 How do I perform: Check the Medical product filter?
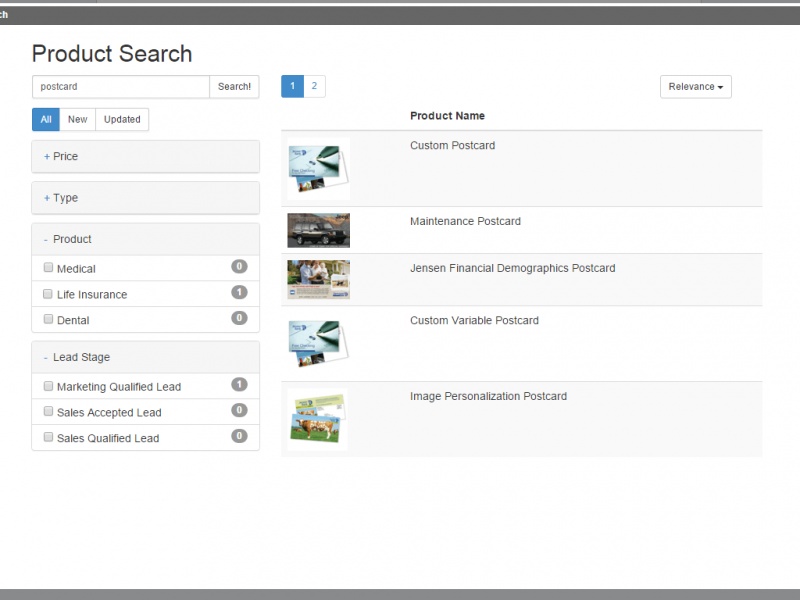48,267
